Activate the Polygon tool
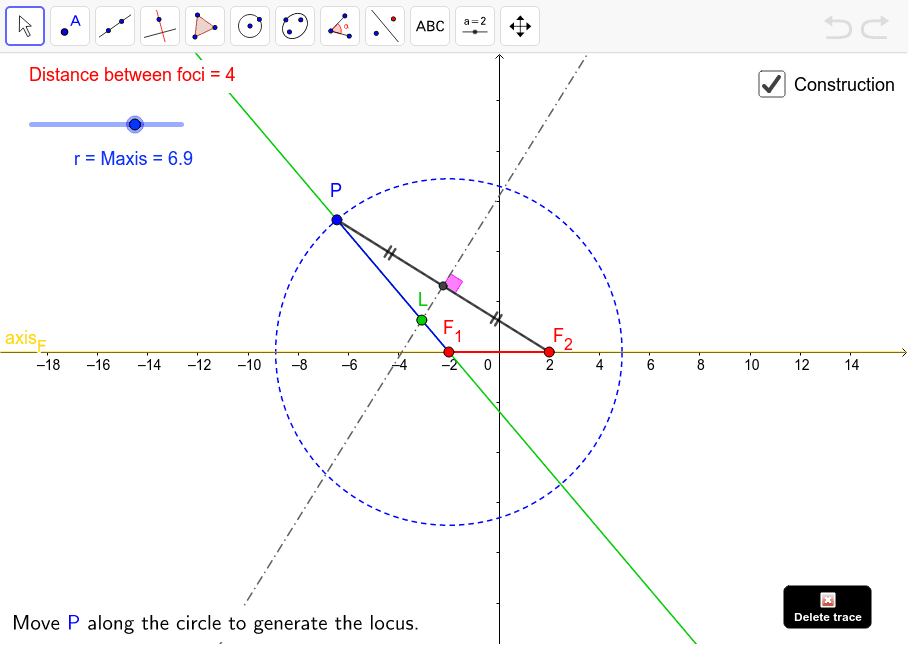909x646 pixels. 205,26
